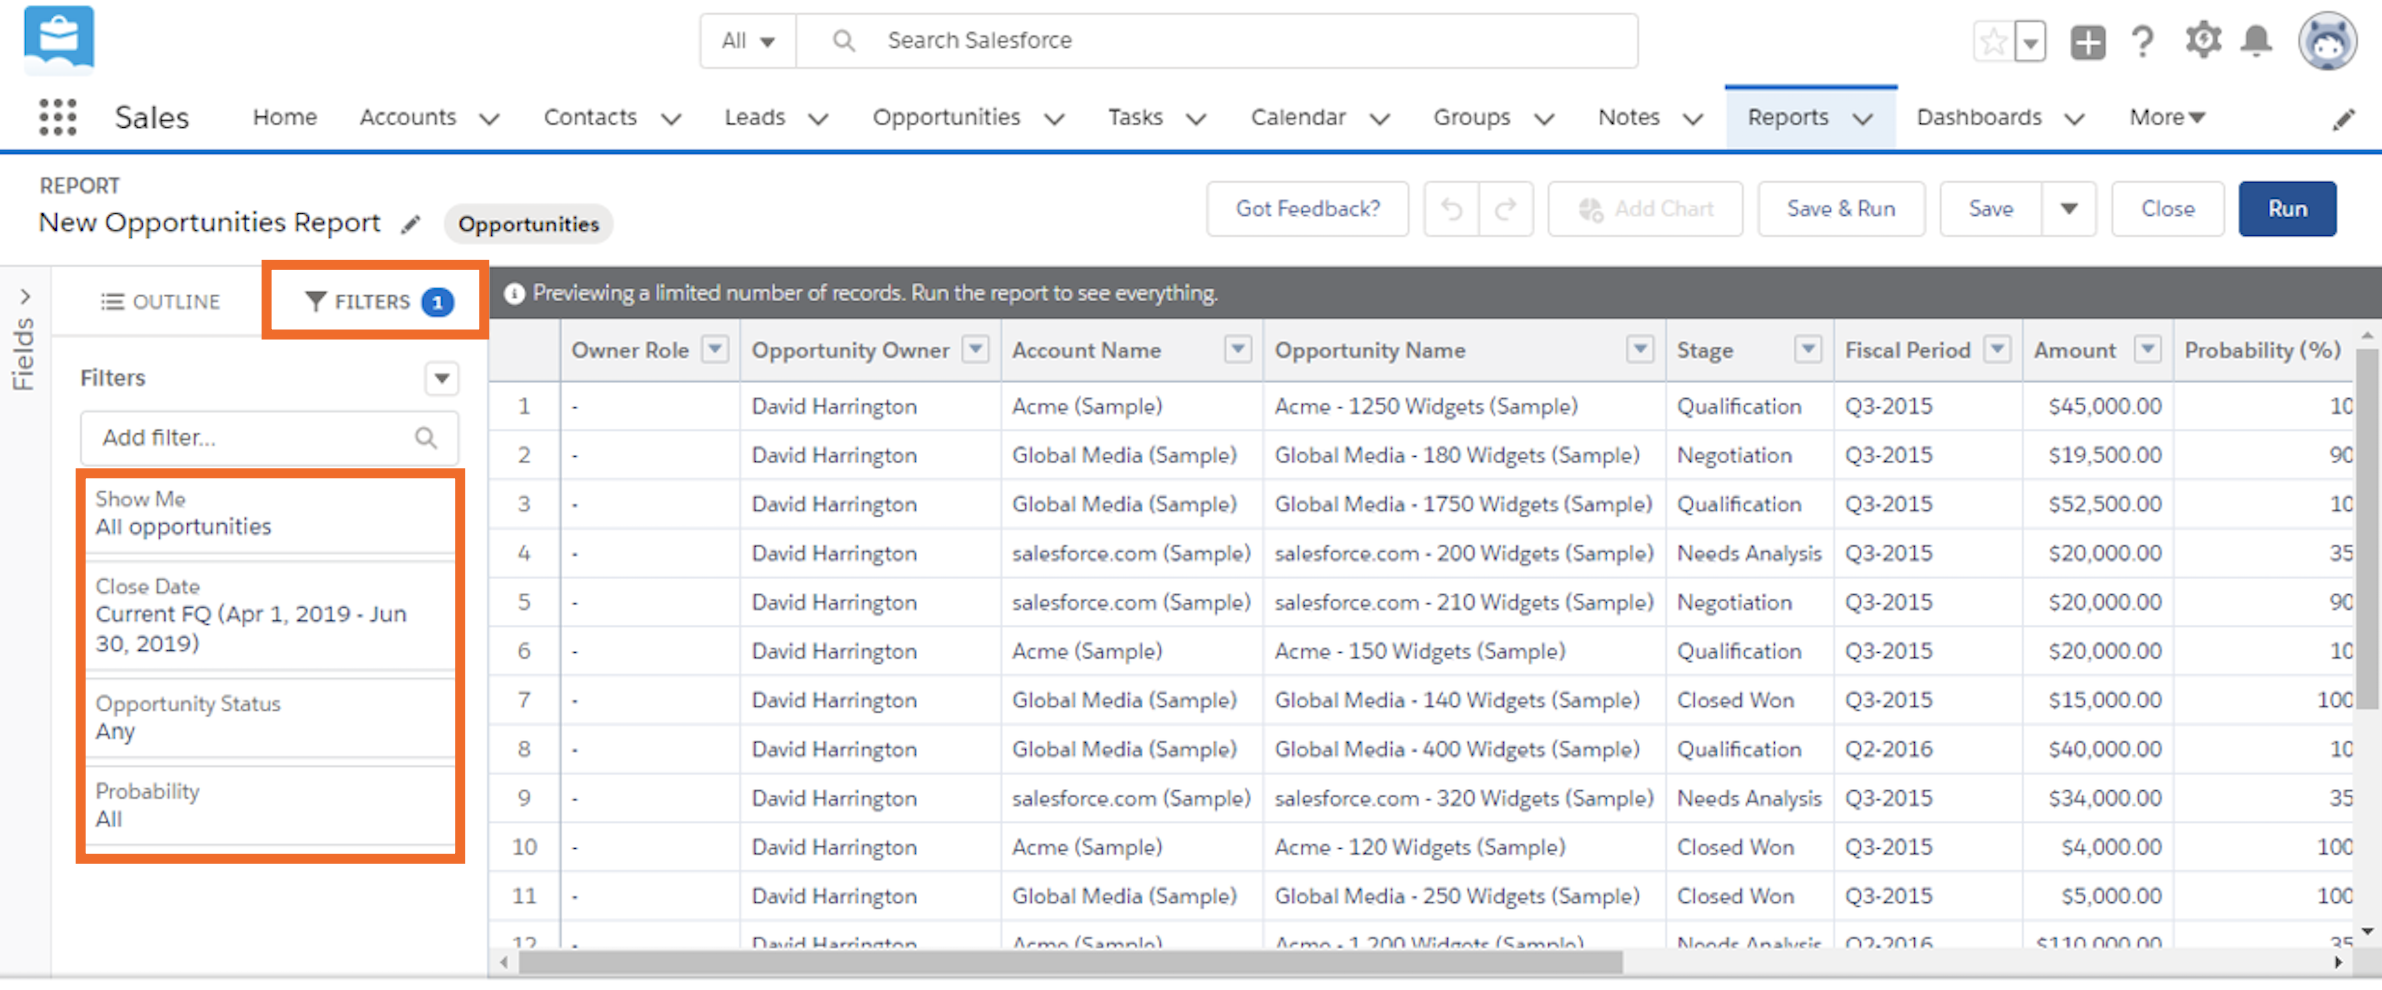Open Amount column menu arrow
2382x990 pixels.
[2147, 349]
